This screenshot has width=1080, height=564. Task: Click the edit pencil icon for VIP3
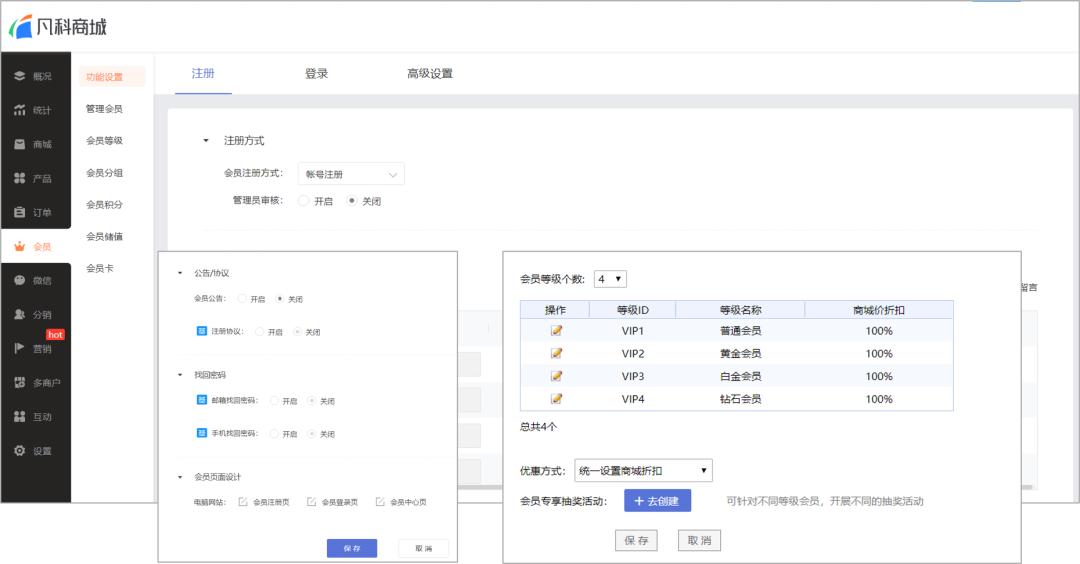556,376
